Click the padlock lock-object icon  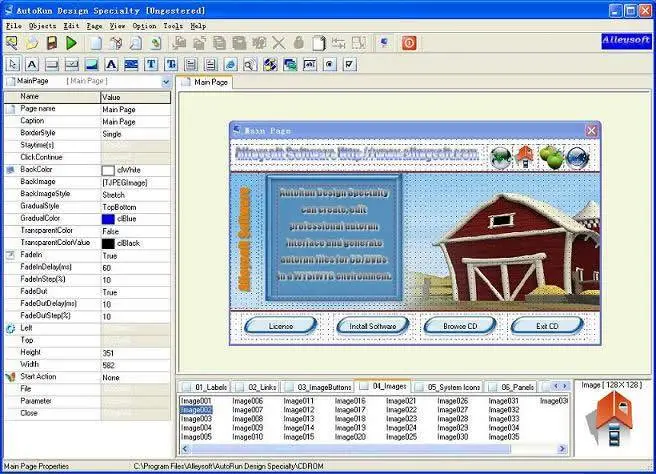click(298, 43)
